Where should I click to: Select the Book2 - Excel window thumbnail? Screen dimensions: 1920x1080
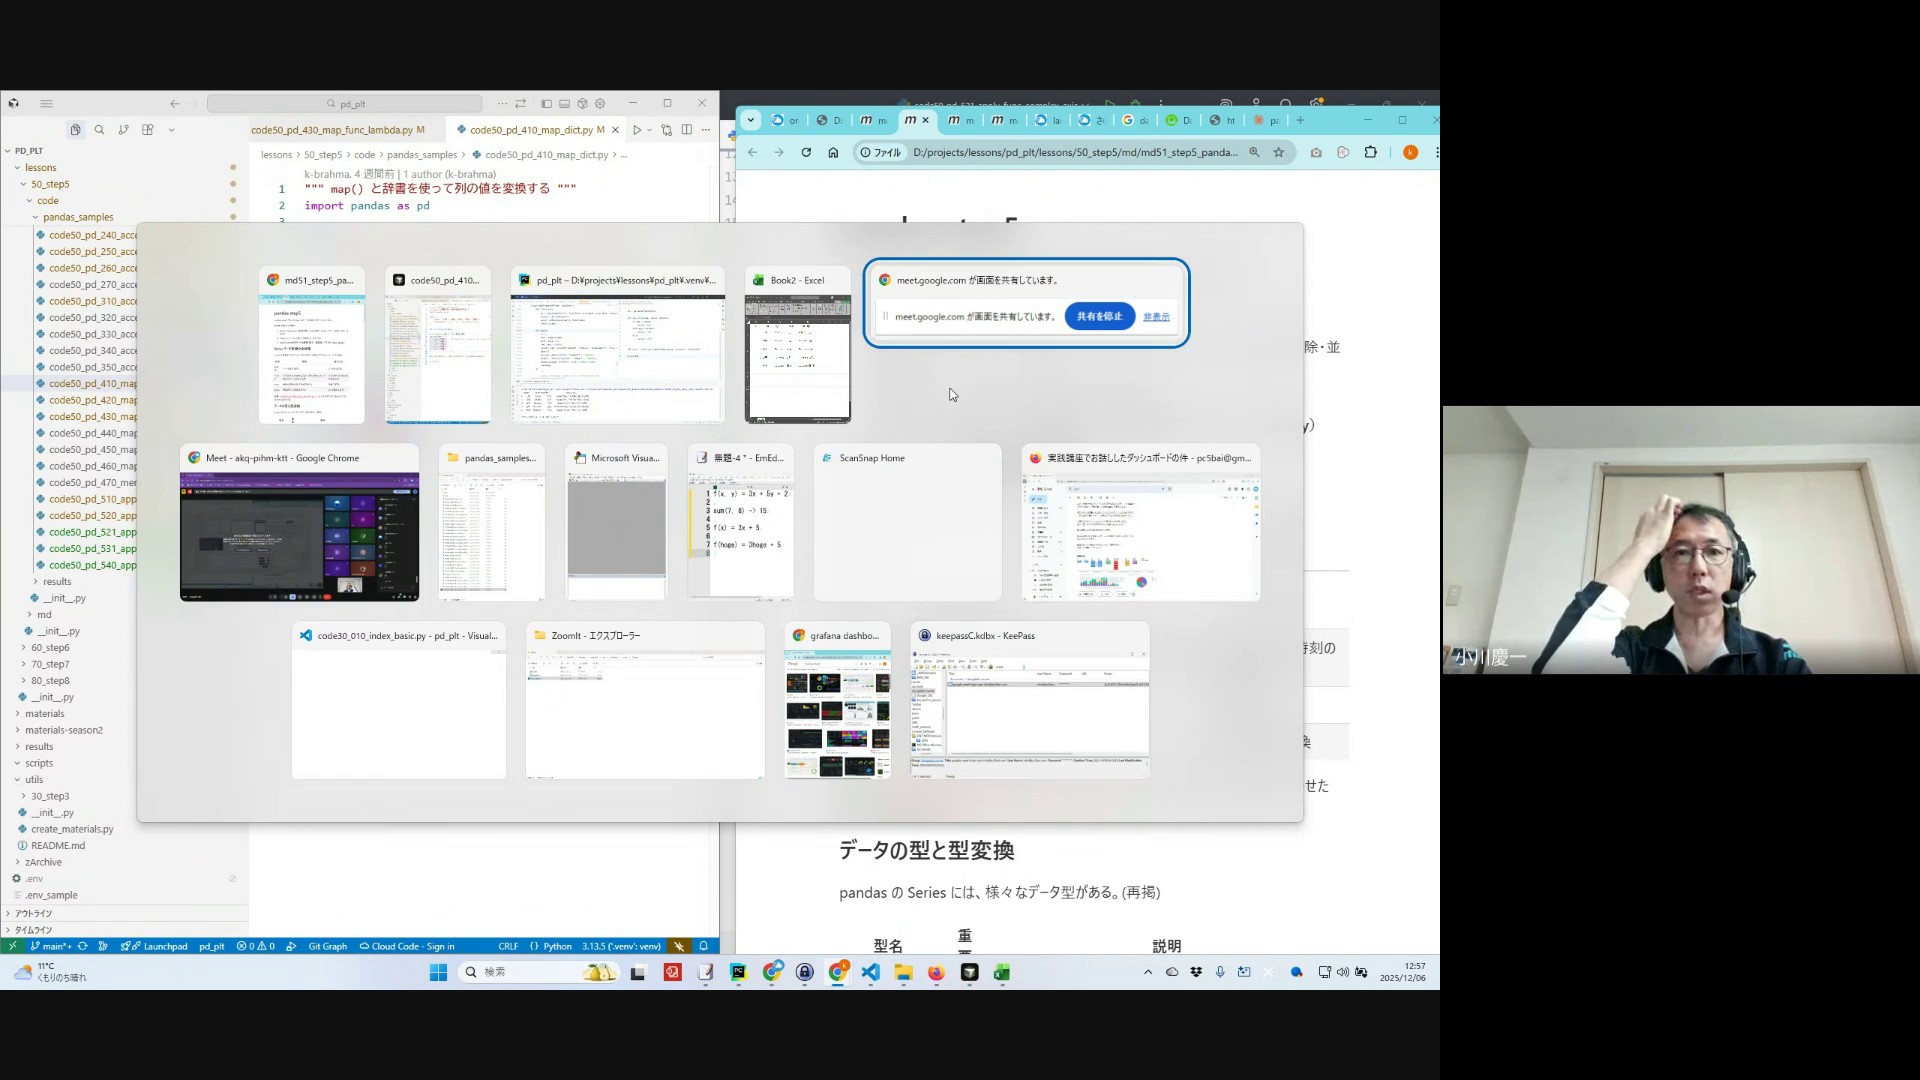[x=797, y=346]
